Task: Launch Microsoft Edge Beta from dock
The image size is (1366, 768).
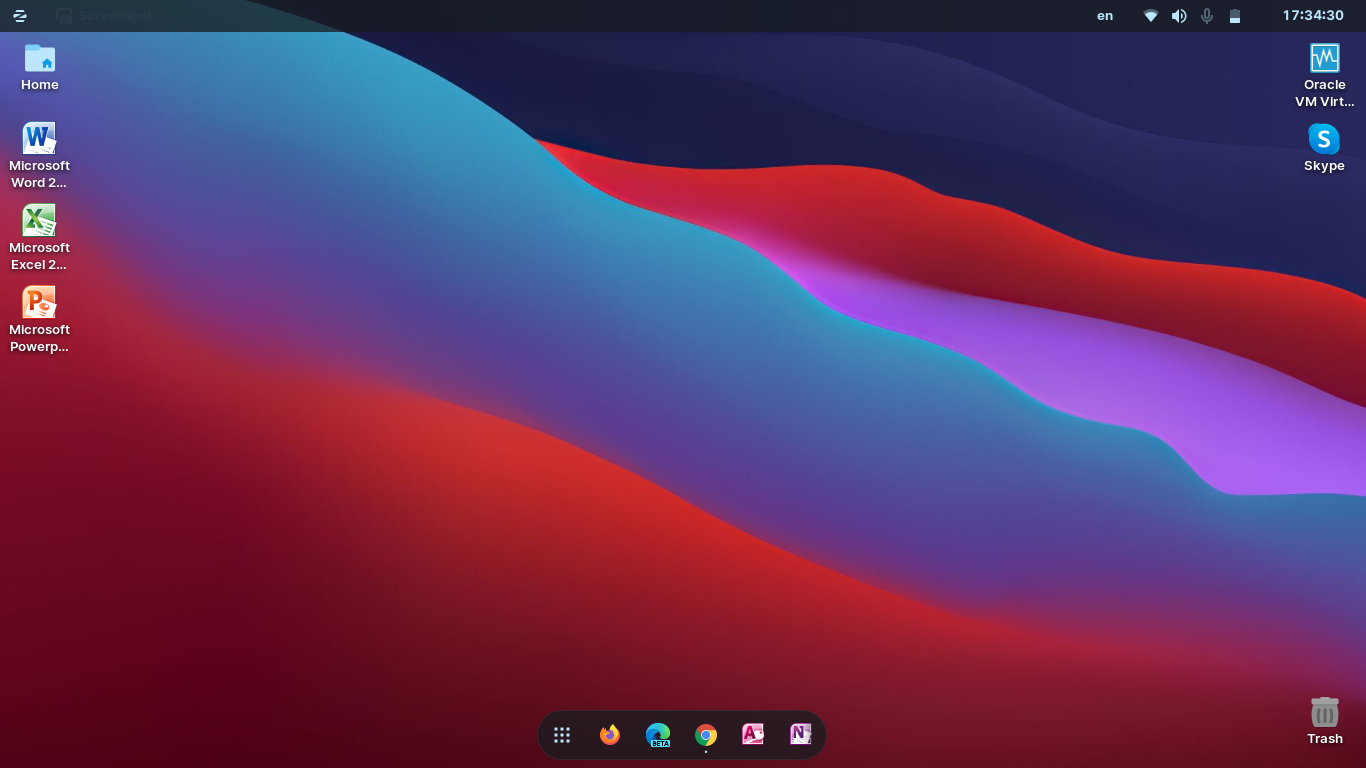Action: coord(658,735)
